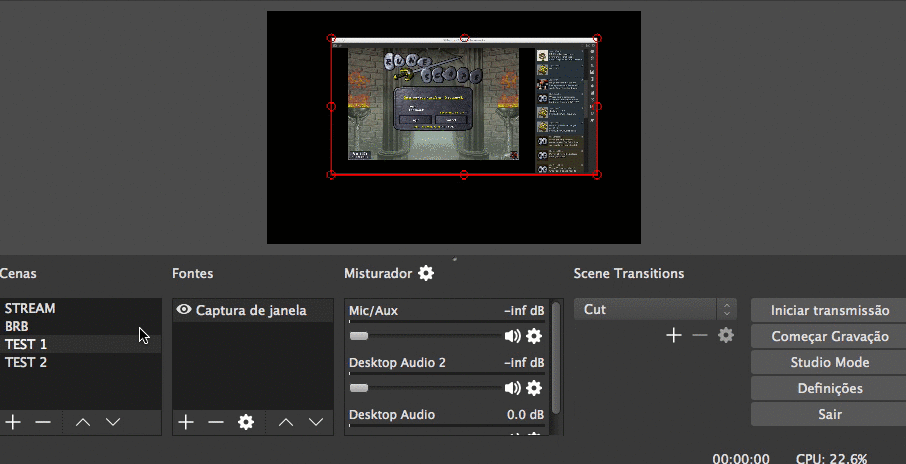The height and width of the screenshot is (464, 906).
Task: Open the Cut transition dropdown
Action: [x=655, y=309]
